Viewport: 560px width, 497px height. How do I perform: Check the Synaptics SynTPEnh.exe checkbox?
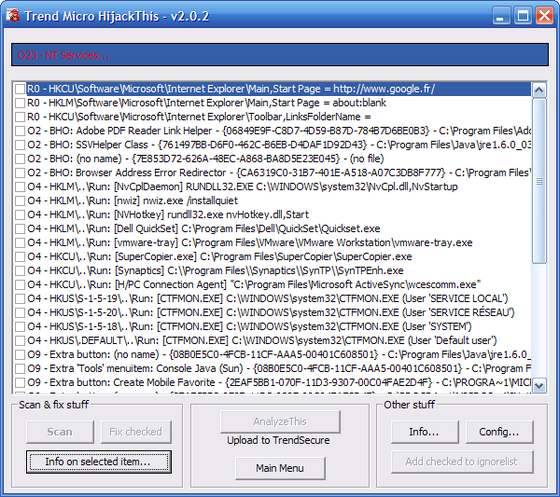[20, 271]
